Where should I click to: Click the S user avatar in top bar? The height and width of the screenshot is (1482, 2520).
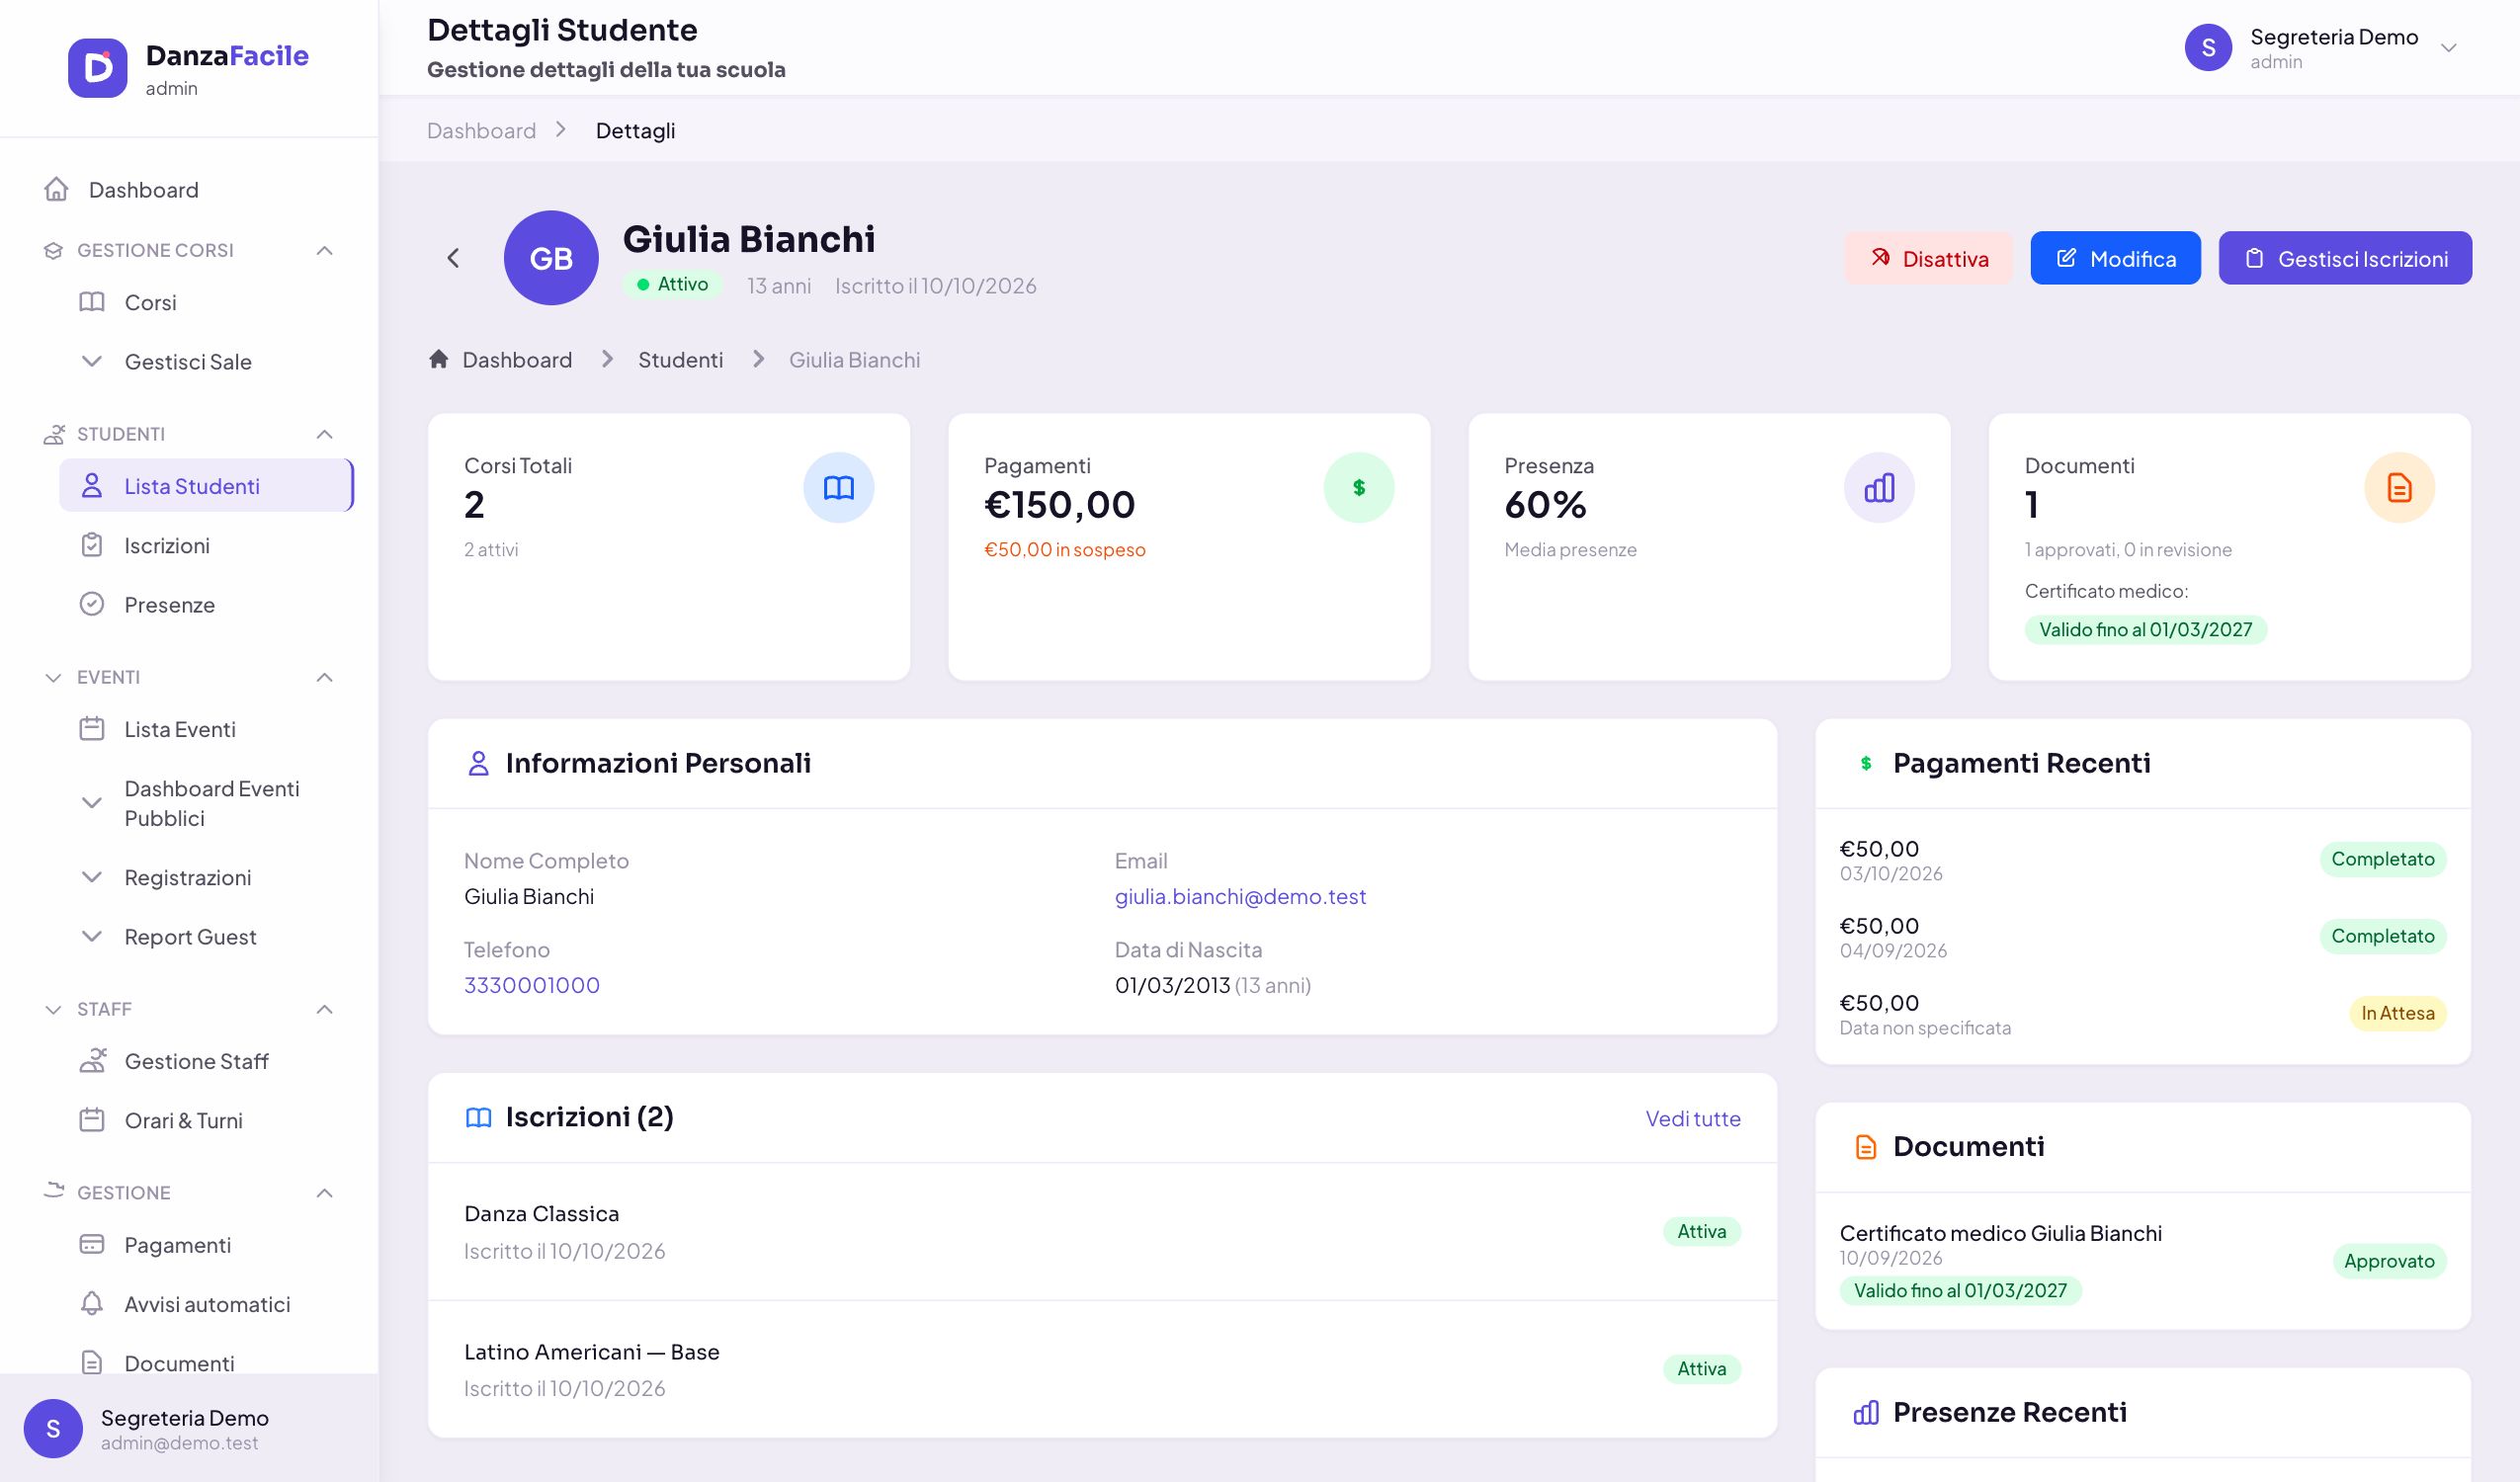point(2208,47)
